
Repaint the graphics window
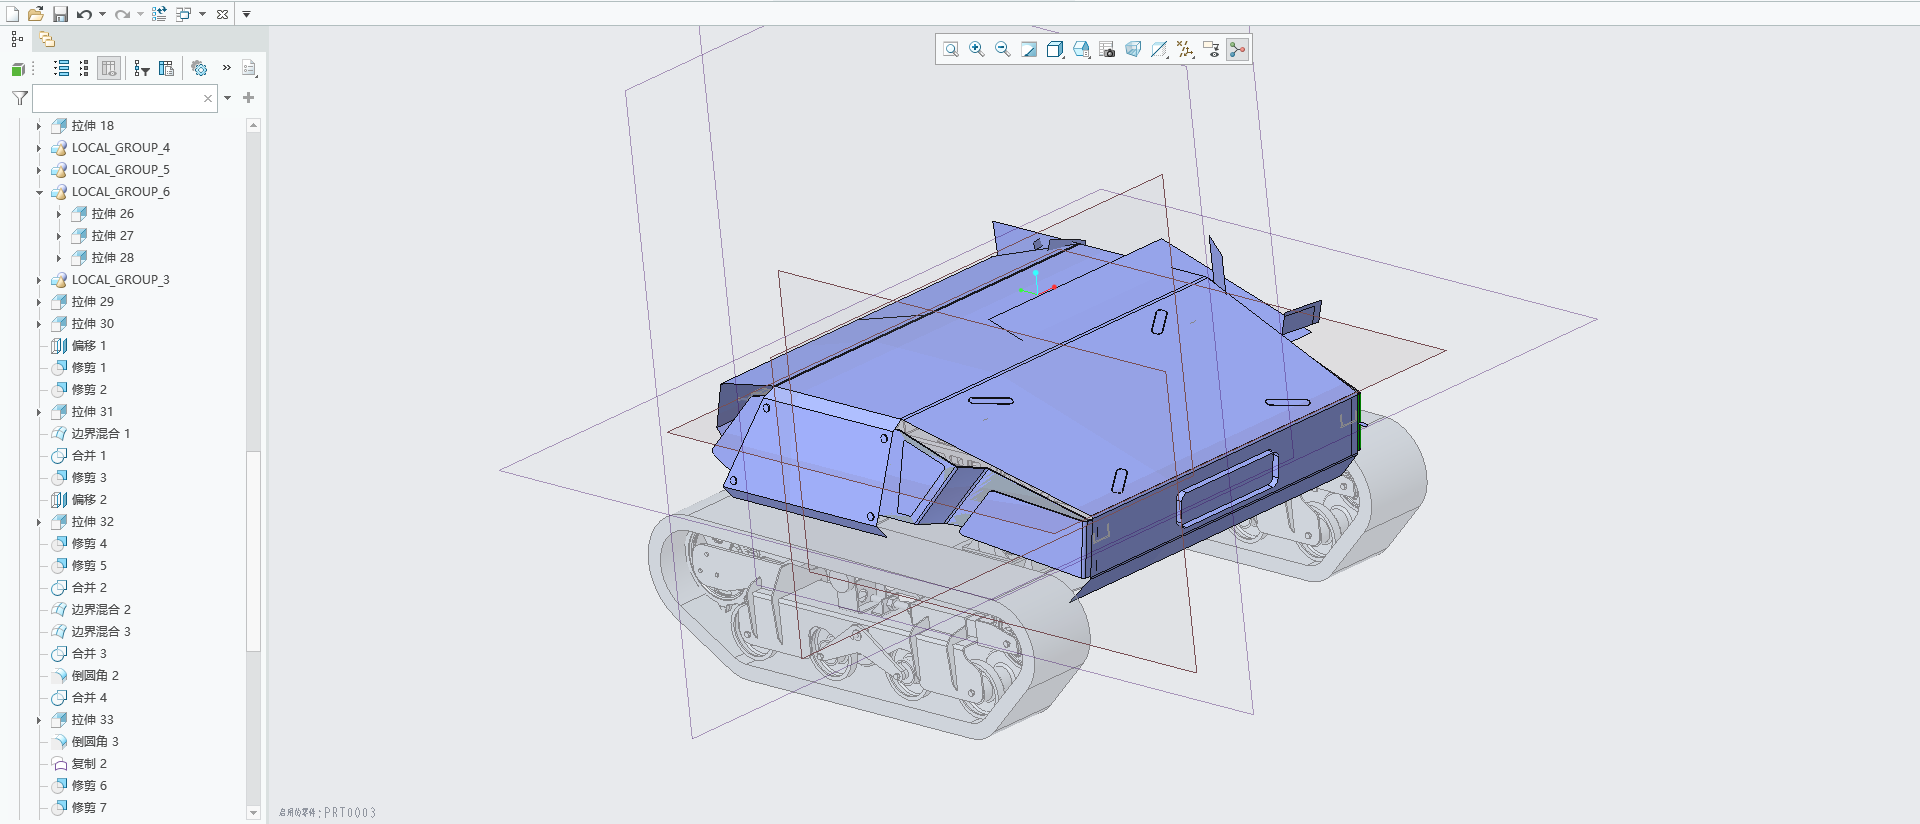[1029, 49]
